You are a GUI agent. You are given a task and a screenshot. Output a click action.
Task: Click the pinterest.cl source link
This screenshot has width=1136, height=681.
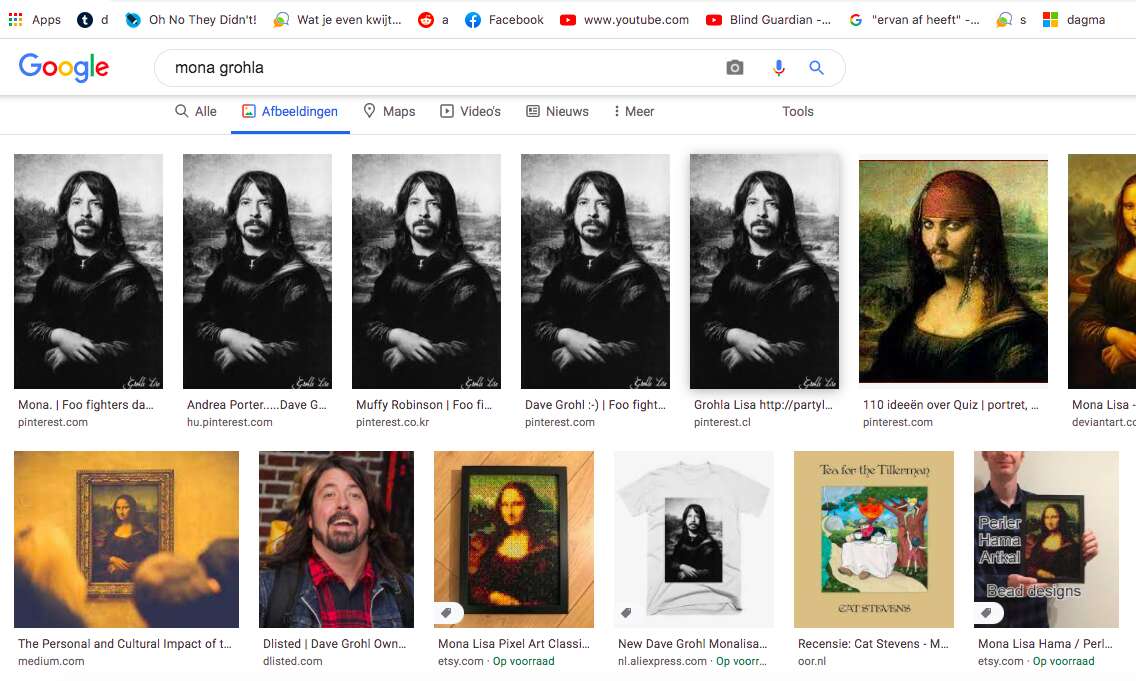722,422
